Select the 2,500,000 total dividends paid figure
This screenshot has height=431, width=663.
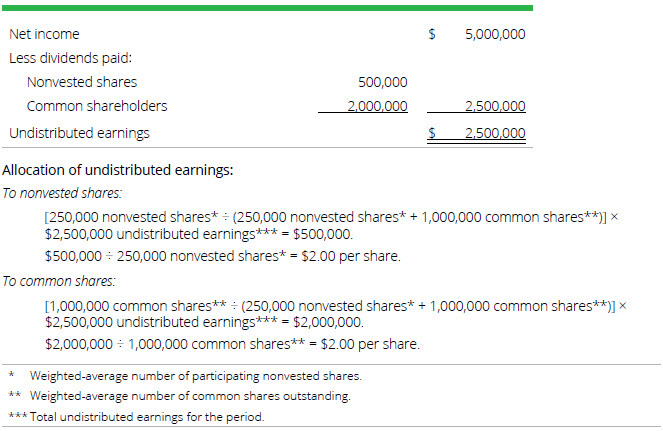tap(495, 106)
